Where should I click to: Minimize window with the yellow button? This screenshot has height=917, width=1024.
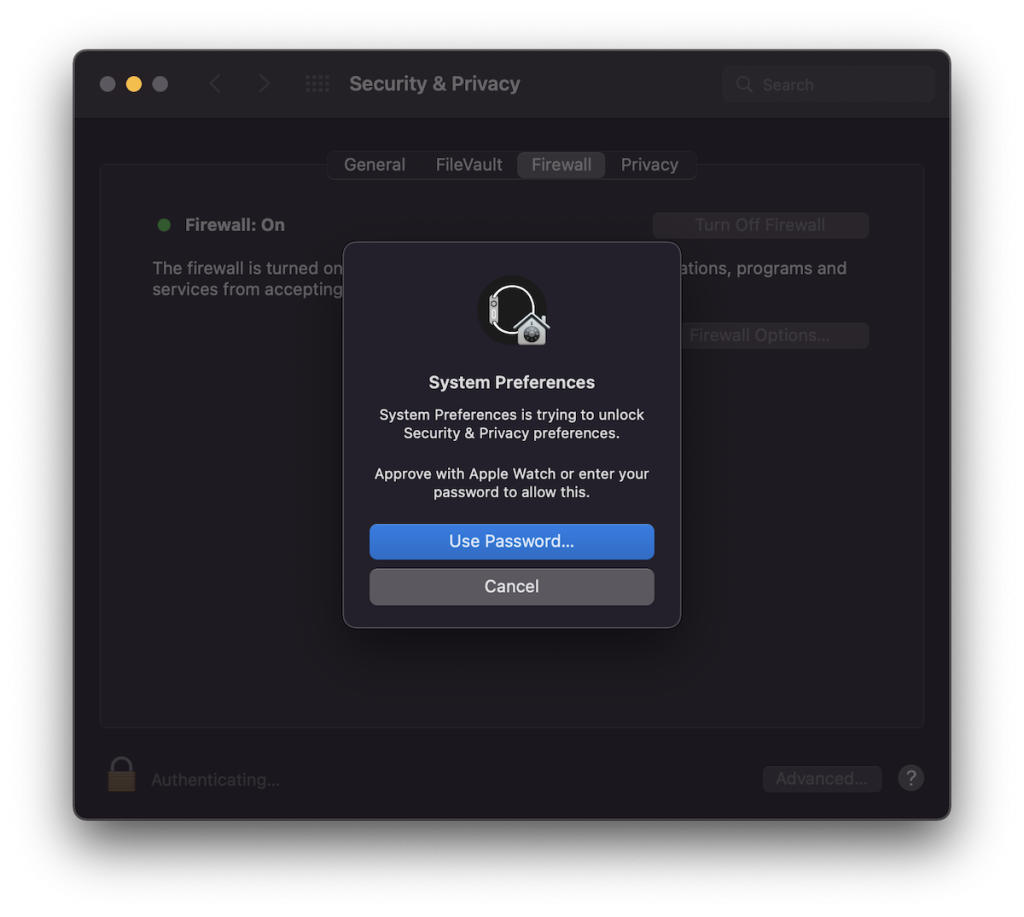[134, 84]
